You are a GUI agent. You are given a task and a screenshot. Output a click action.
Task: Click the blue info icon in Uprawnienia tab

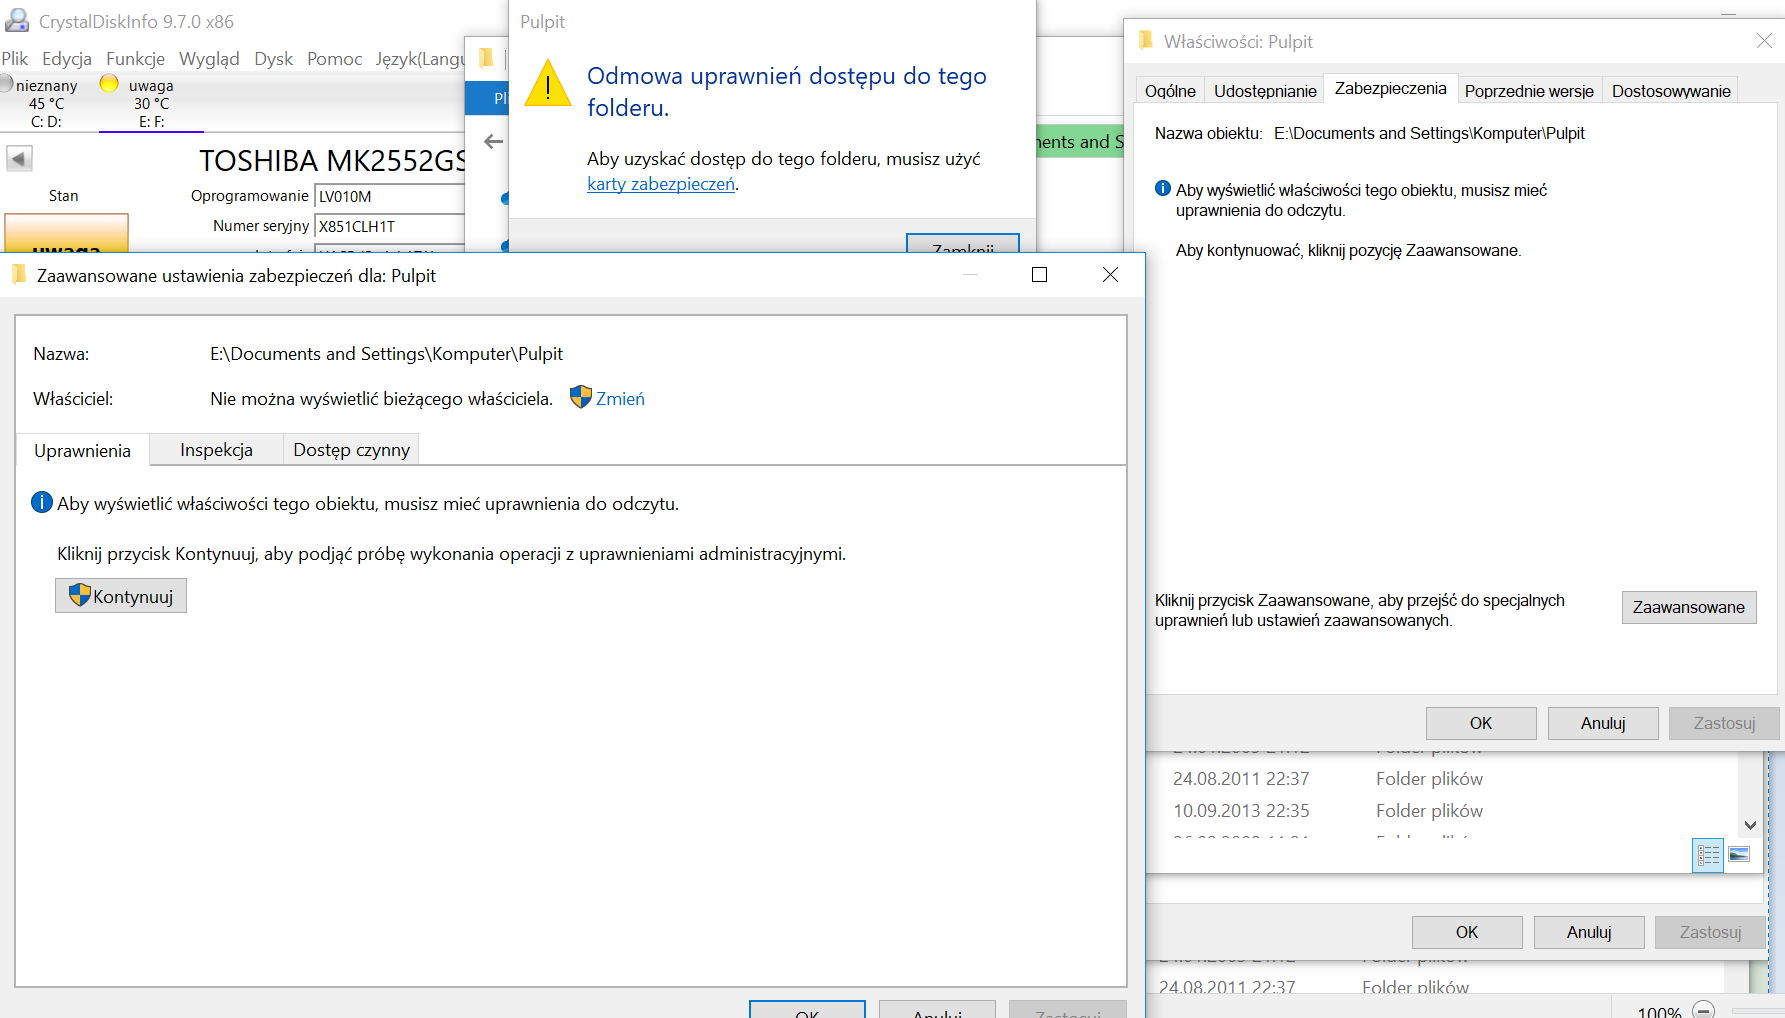click(42, 502)
